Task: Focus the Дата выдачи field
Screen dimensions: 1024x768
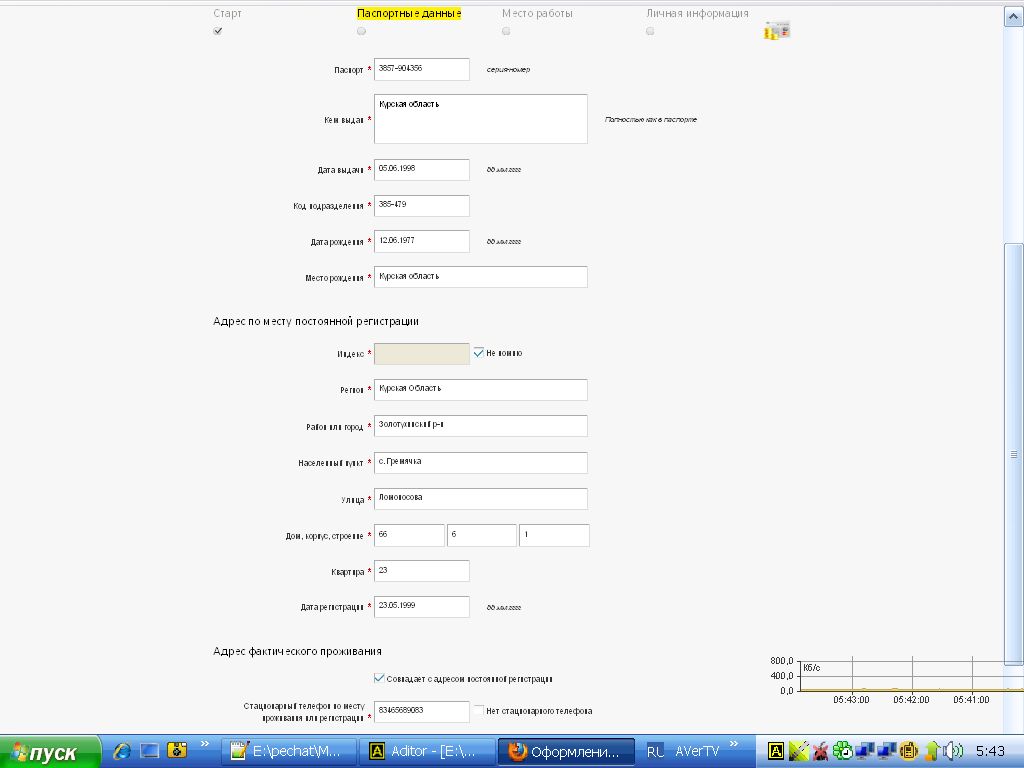Action: pos(421,170)
